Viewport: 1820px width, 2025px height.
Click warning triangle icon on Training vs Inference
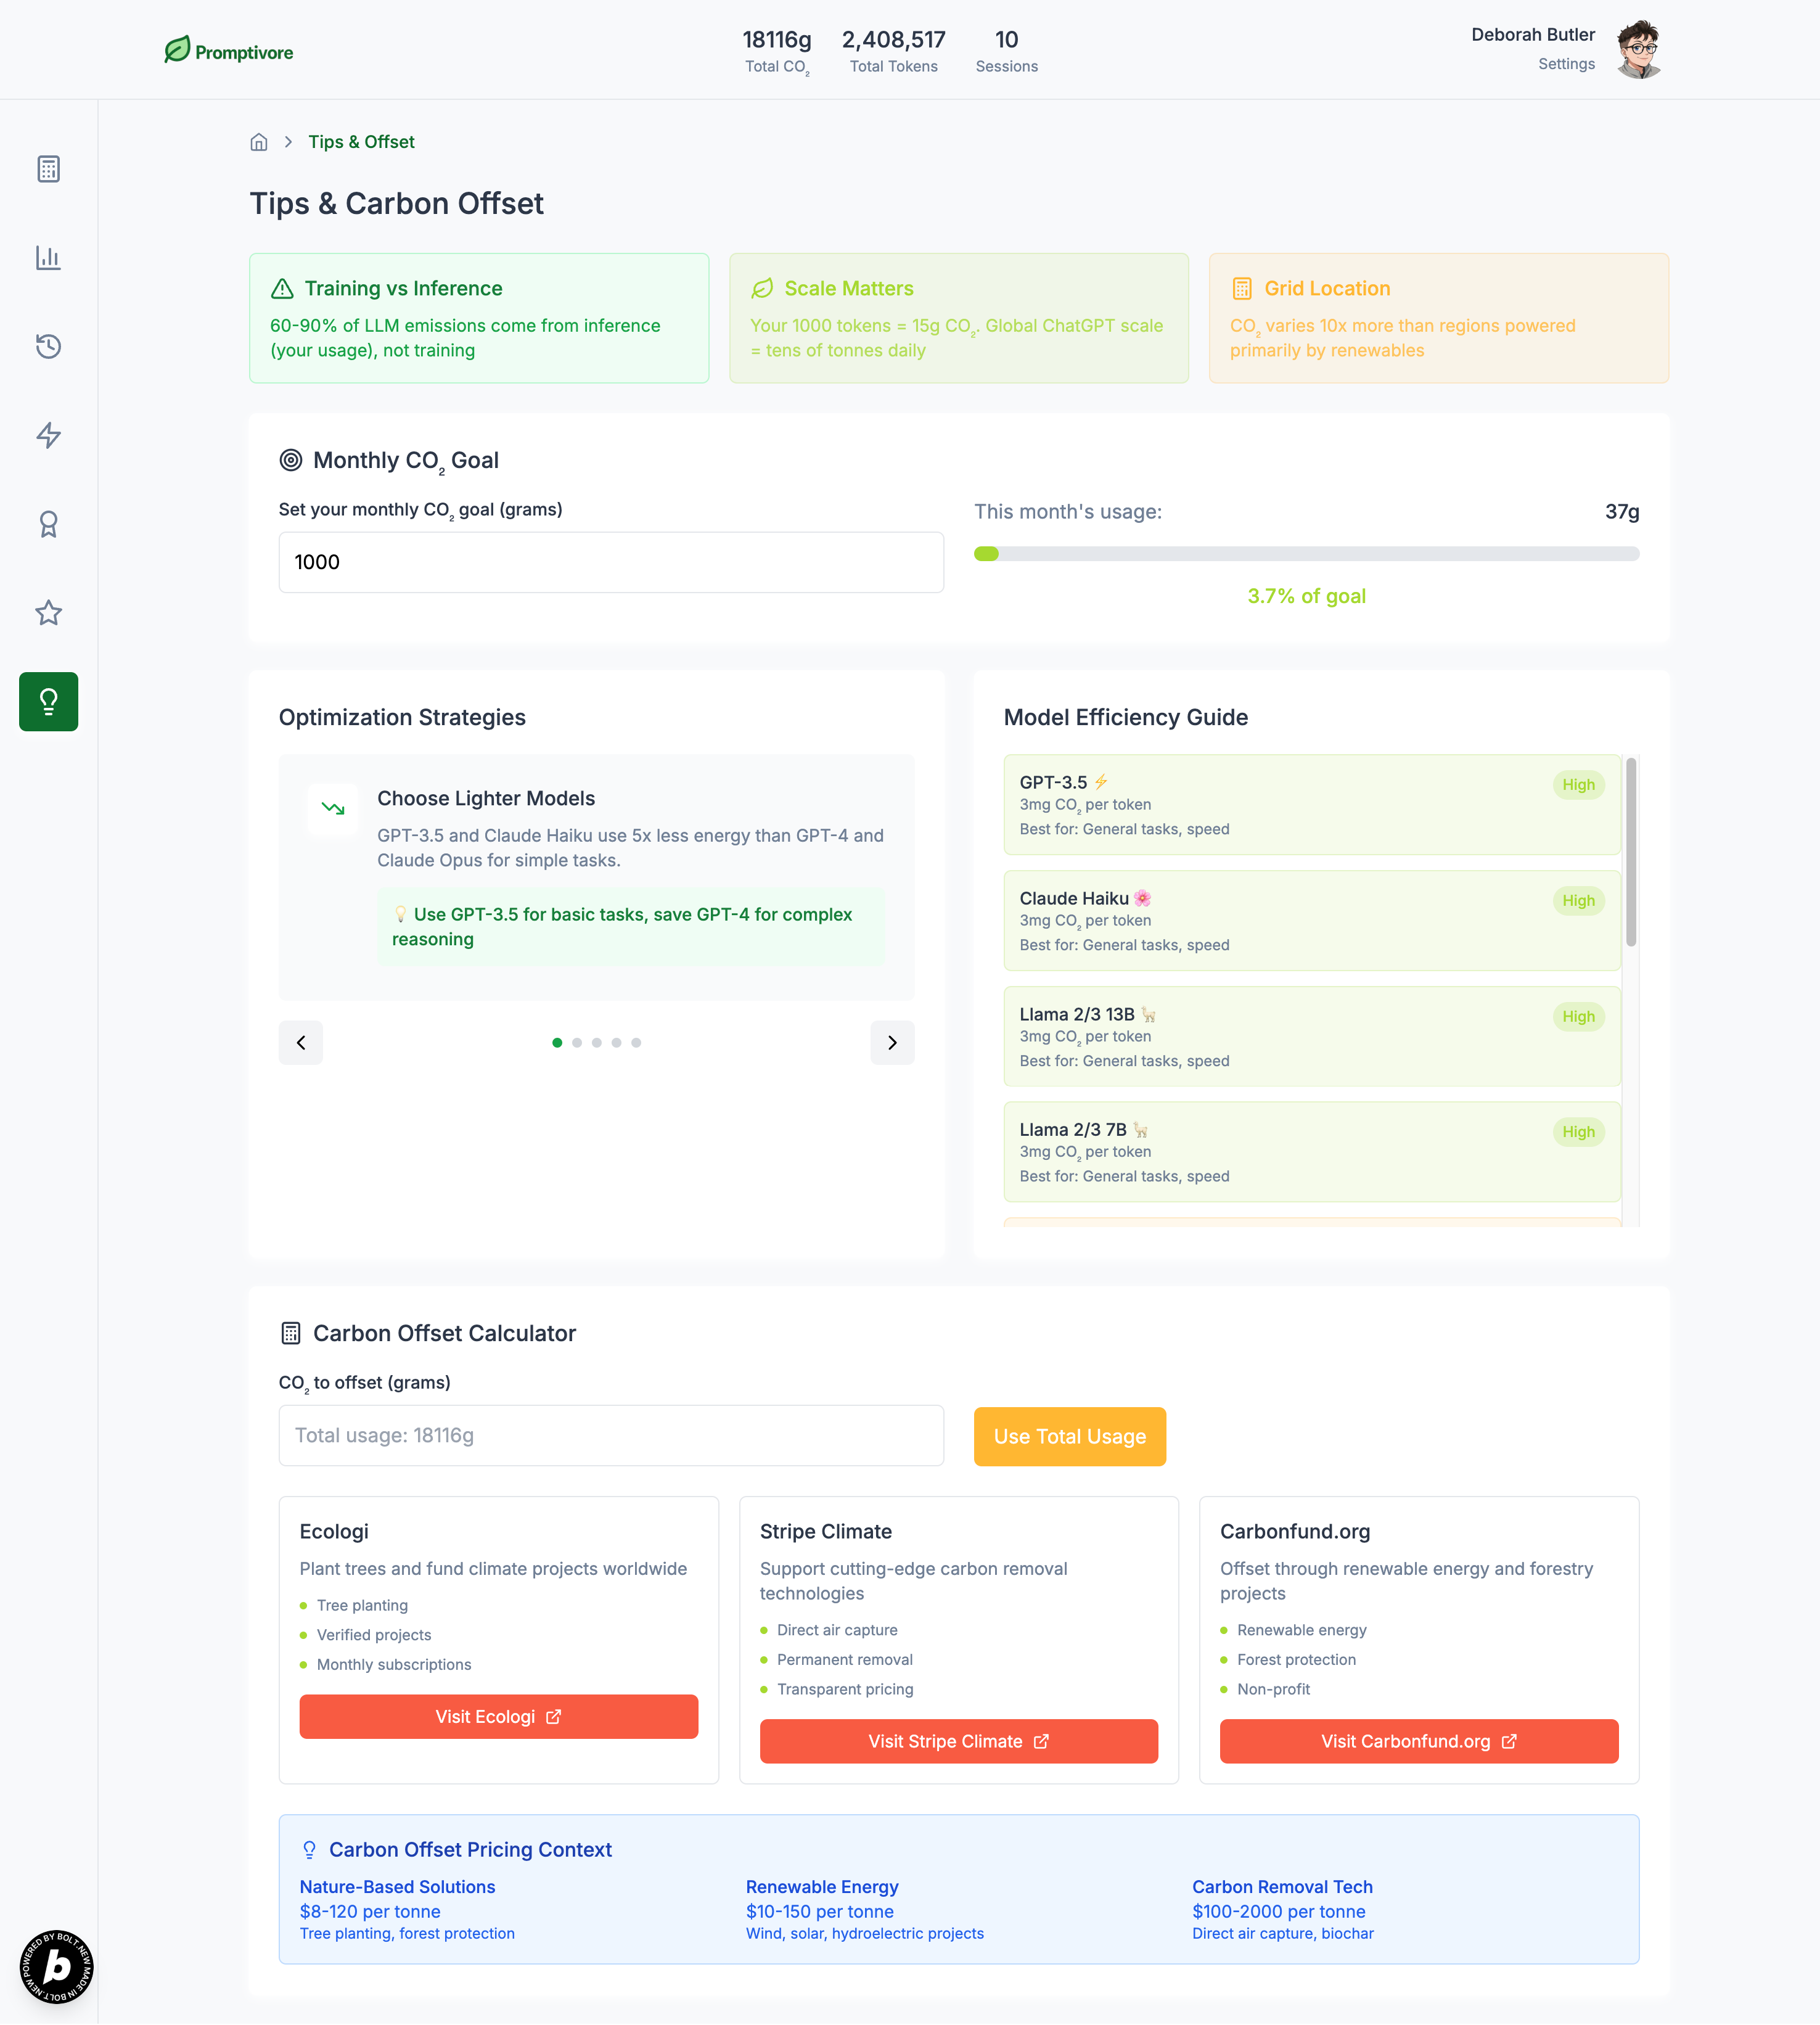(282, 288)
